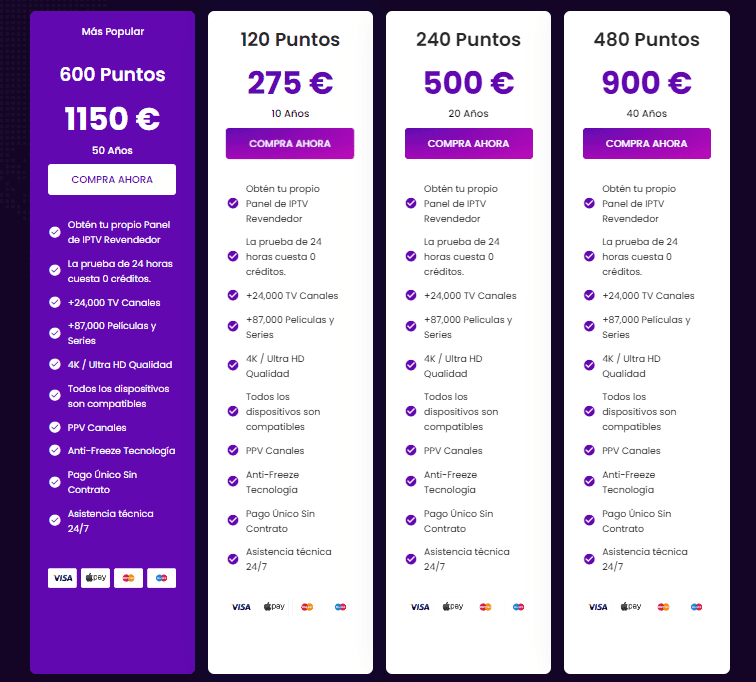Choose COMPRA AHORA under 900 € price
Screen dimensions: 756x682
point(646,144)
